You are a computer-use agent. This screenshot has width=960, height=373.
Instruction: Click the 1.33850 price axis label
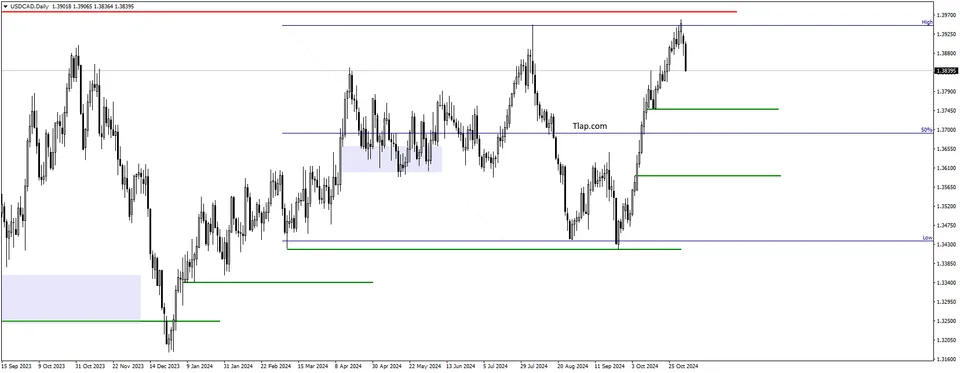point(947,263)
